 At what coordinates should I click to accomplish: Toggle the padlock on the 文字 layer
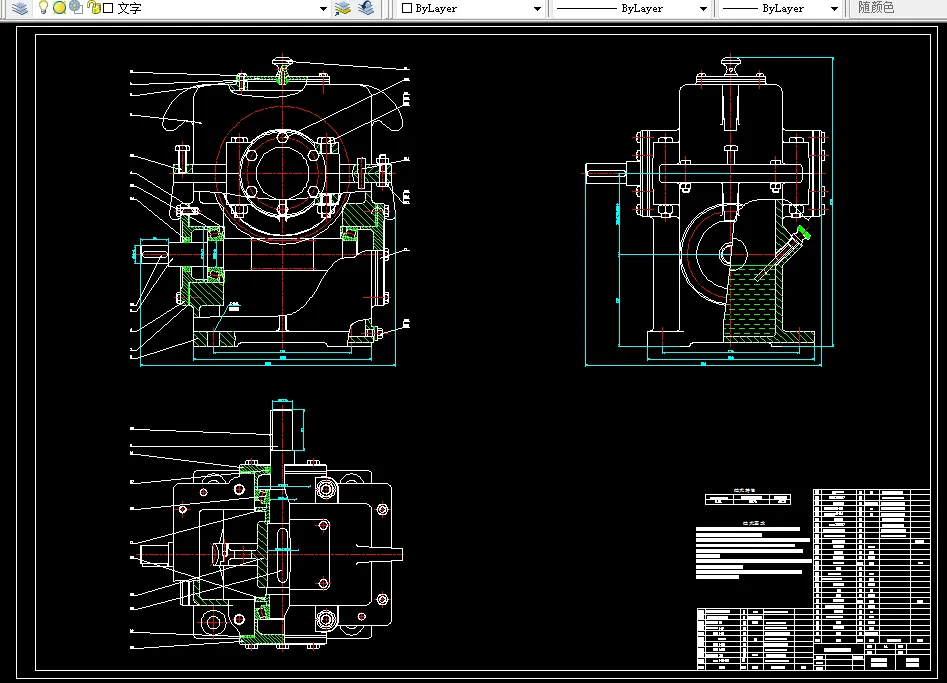click(94, 8)
